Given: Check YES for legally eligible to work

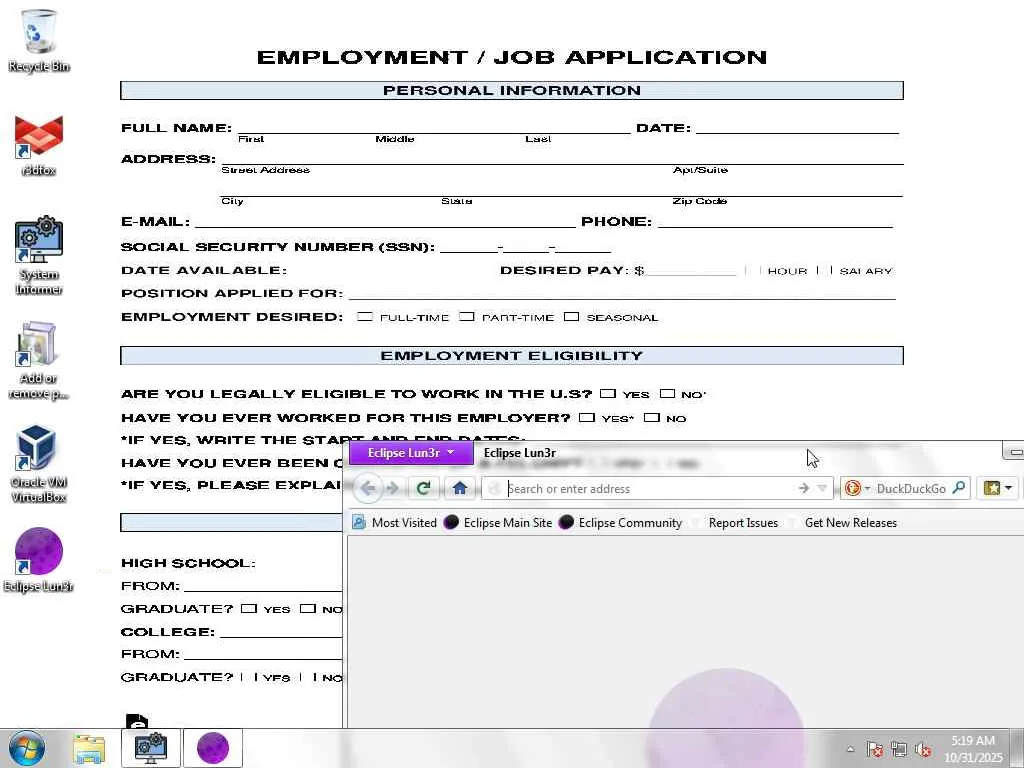Looking at the screenshot, I should [608, 394].
